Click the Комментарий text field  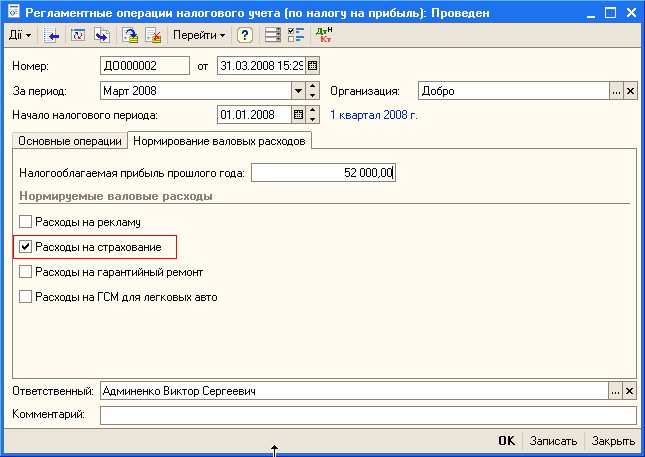tap(368, 414)
